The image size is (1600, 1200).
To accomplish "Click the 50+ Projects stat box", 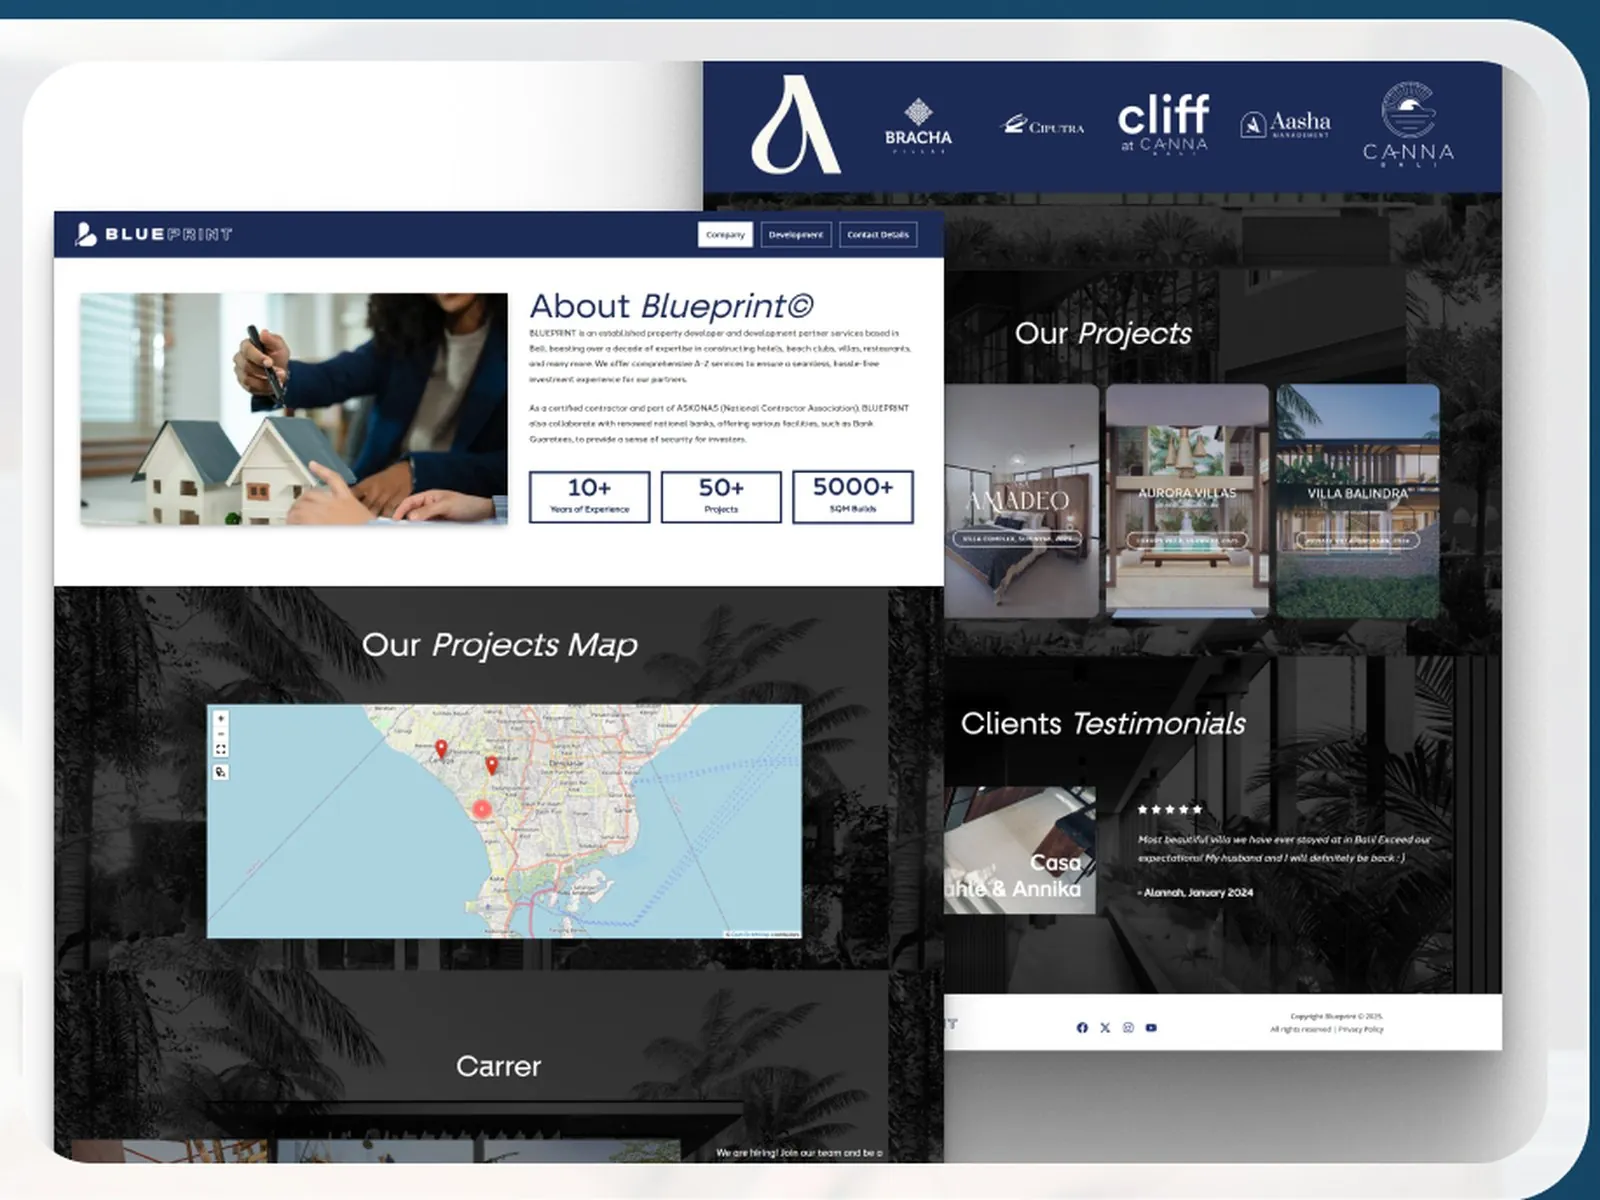I will click(x=721, y=497).
